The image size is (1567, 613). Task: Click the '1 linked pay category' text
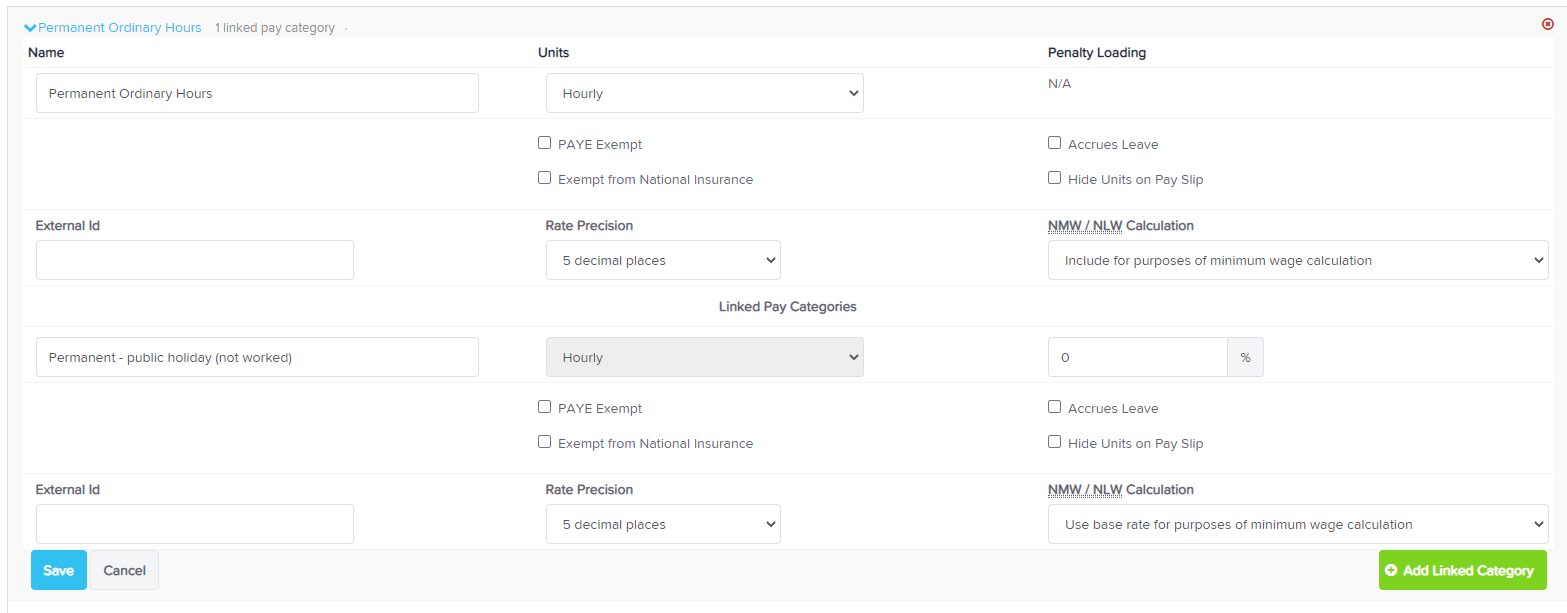click(275, 28)
